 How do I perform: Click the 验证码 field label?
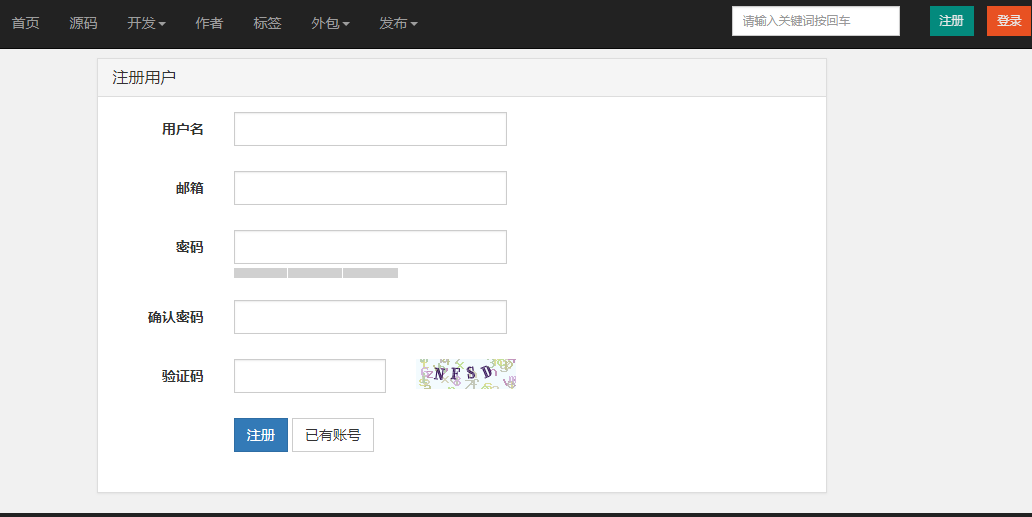pos(183,376)
